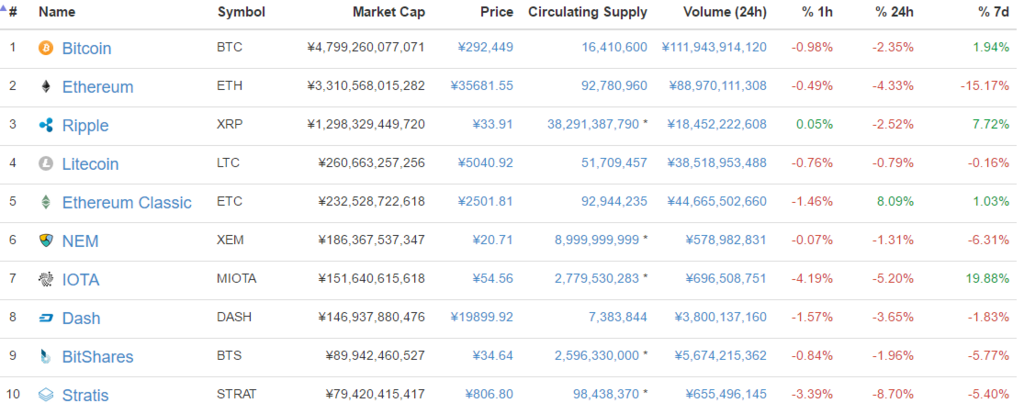
Task: Click NEM price ¥20.71
Action: click(493, 240)
